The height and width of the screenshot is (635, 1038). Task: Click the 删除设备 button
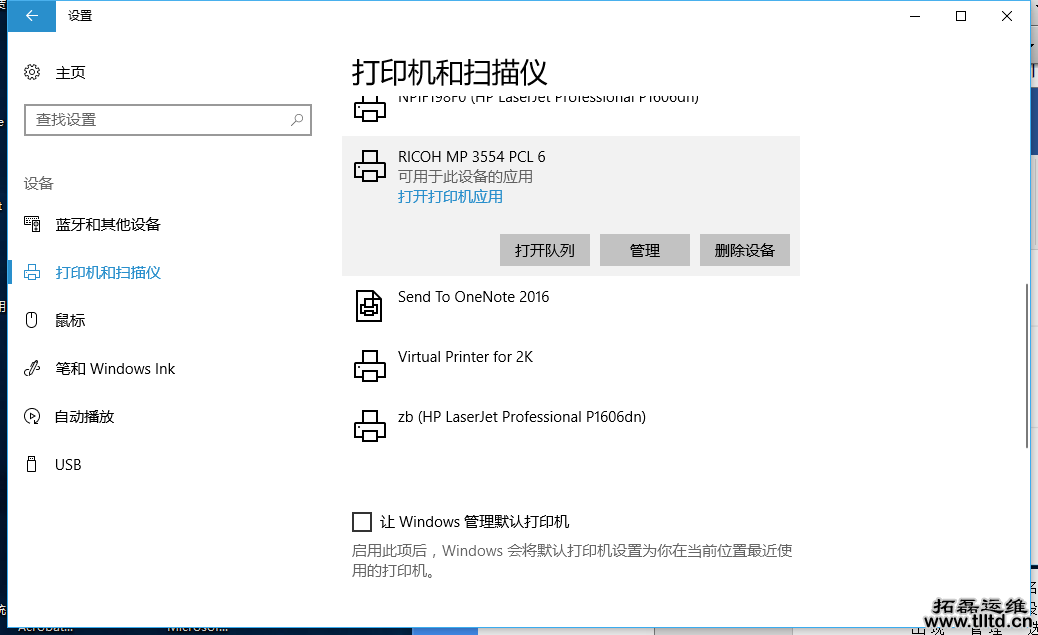pos(745,250)
